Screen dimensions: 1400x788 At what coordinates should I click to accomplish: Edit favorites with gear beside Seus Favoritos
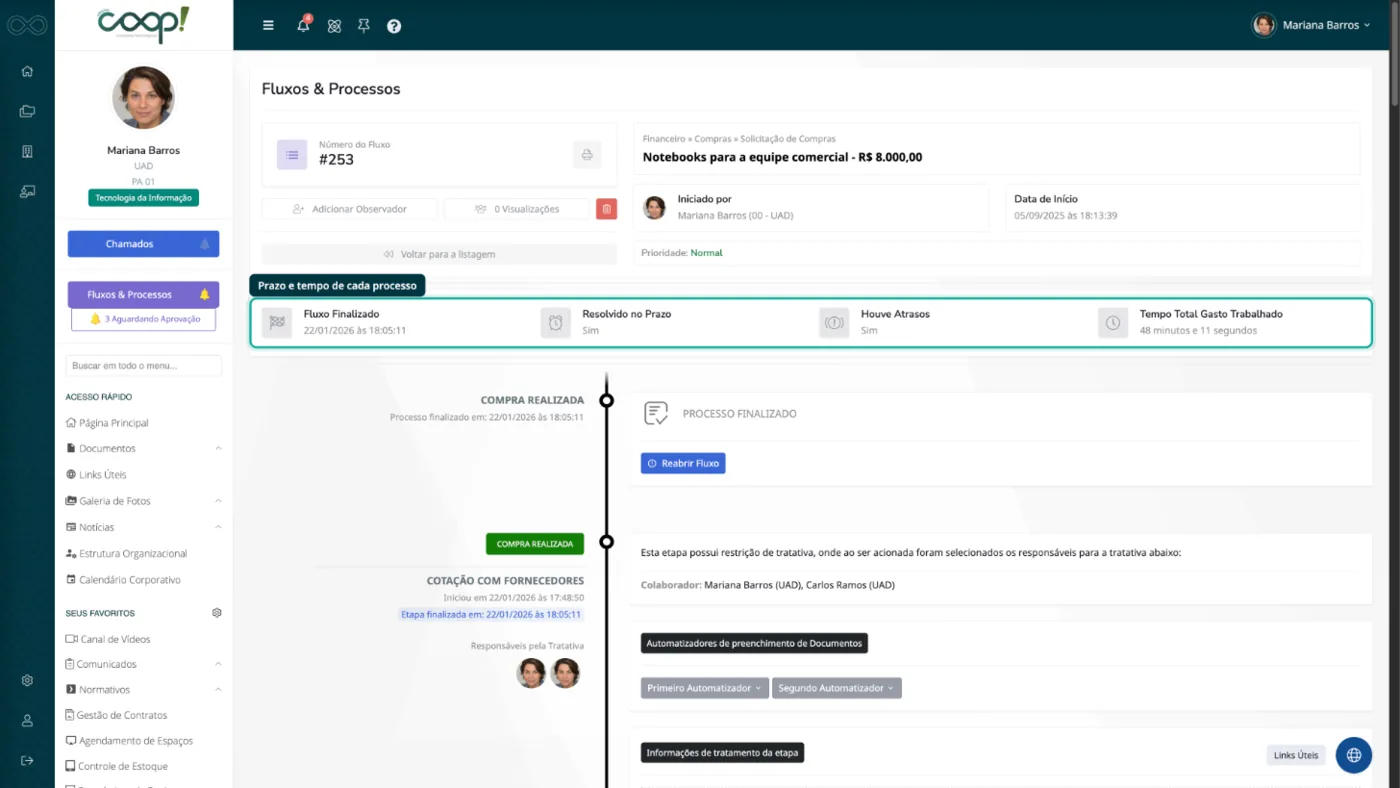point(217,613)
